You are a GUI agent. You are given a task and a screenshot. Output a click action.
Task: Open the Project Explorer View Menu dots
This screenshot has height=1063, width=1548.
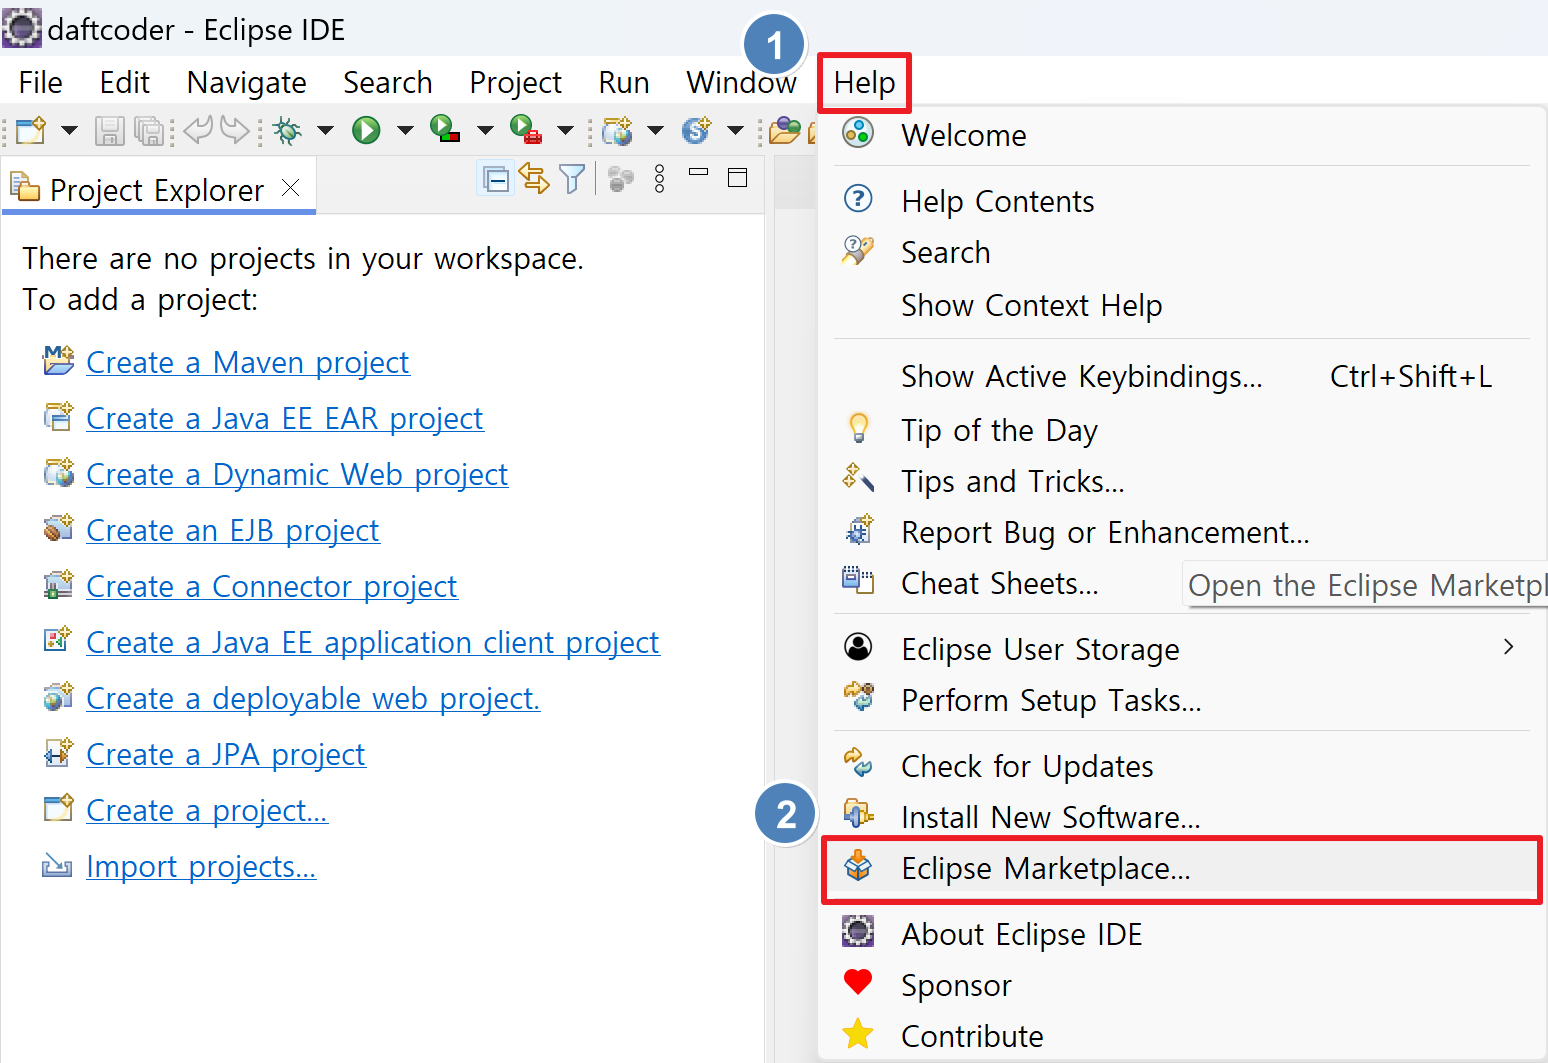(659, 179)
